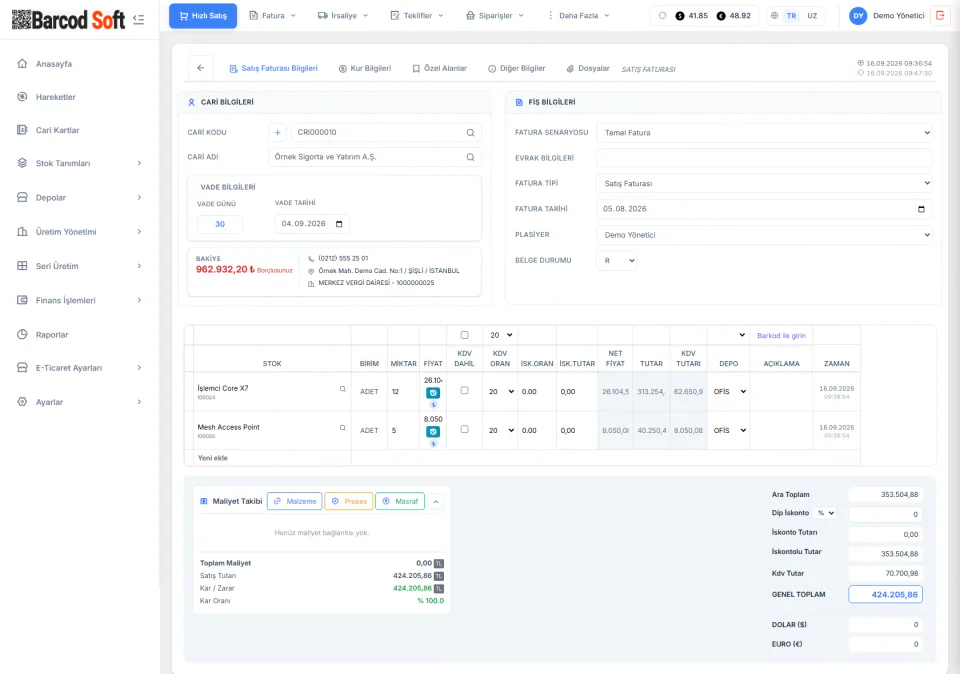960x674 pixels.
Task: Collapse the sidebar with the menu icon
Action: click(139, 20)
